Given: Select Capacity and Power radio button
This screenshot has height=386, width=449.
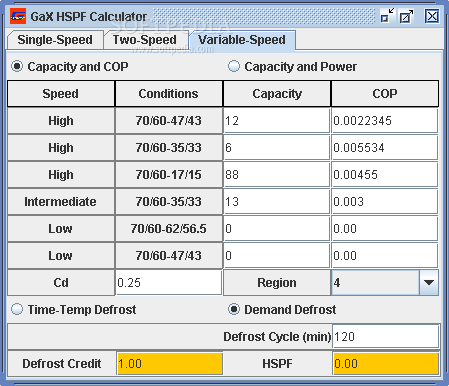Looking at the screenshot, I should pyautogui.click(x=292, y=66).
